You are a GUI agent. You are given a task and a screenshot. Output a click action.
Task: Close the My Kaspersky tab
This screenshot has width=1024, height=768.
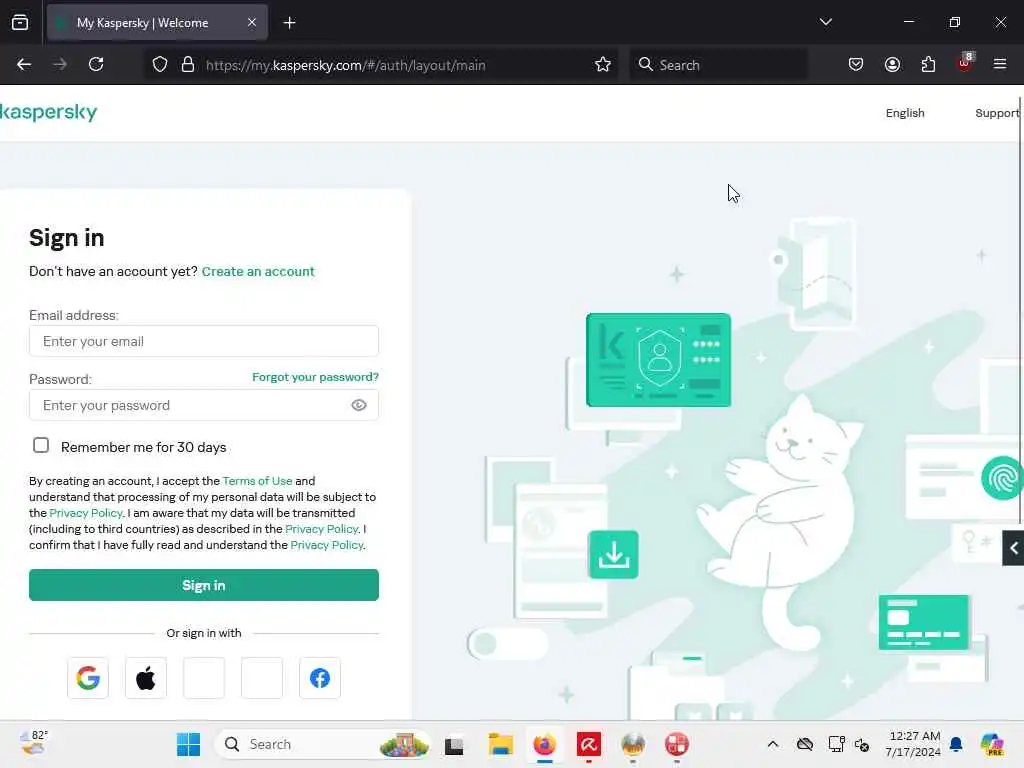(252, 23)
